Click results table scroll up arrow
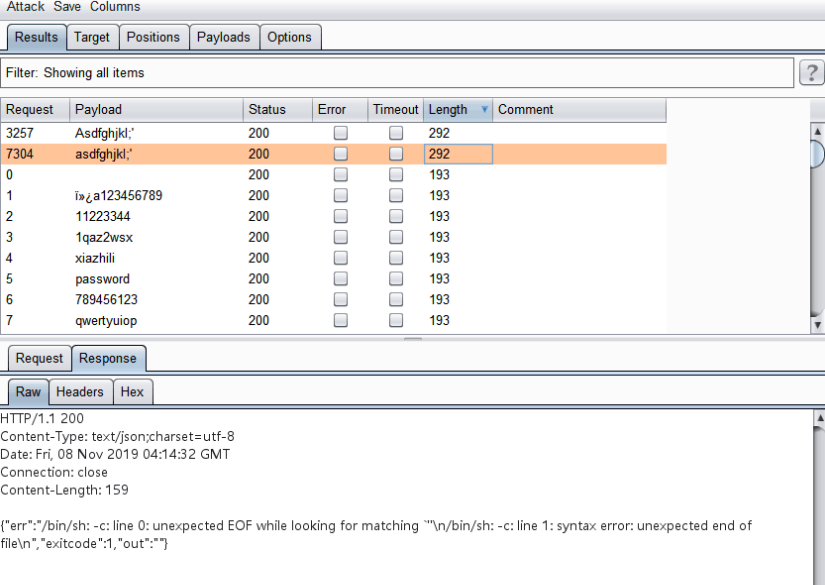Screen dimensions: 825x585 pos(817,131)
